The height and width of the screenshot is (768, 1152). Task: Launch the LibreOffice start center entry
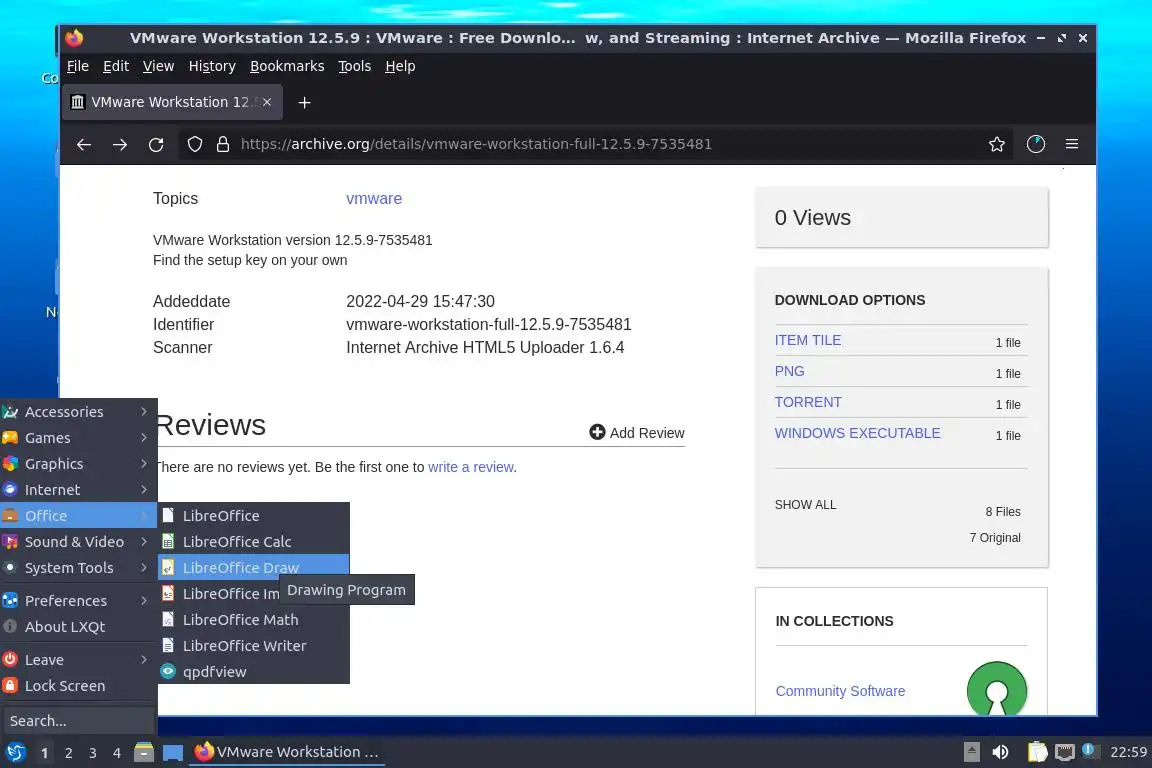253,516
